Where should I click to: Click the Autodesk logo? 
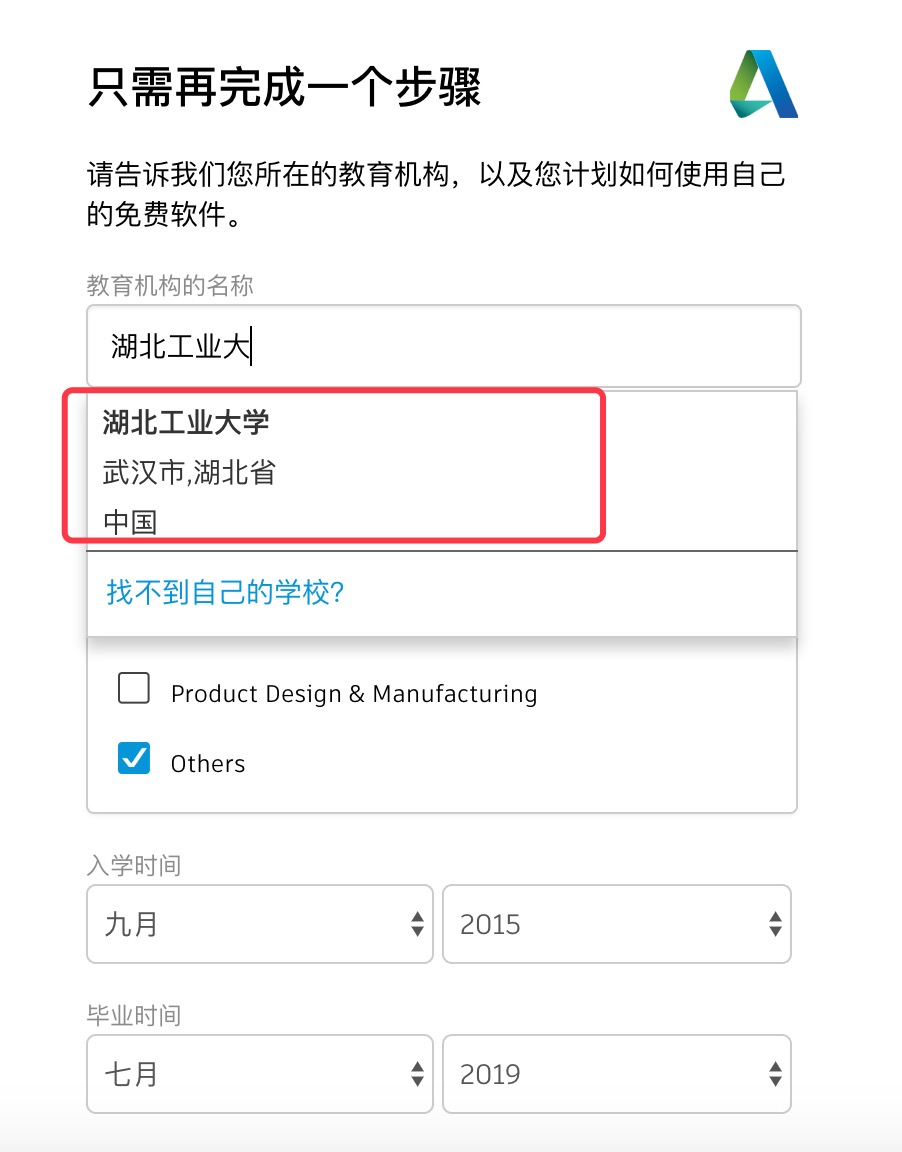763,84
